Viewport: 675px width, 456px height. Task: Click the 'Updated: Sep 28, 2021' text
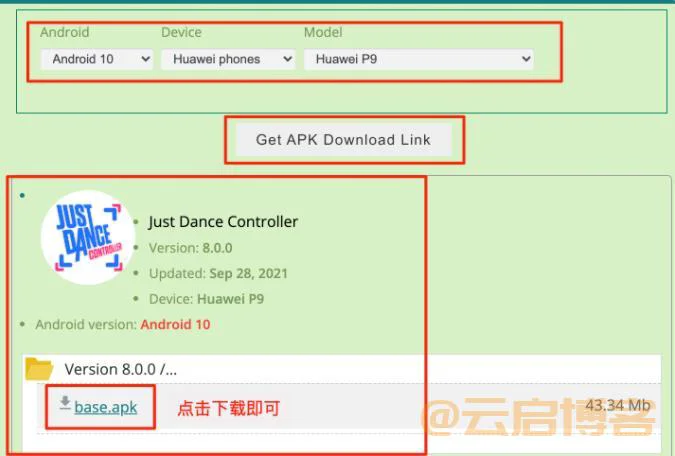click(x=218, y=273)
